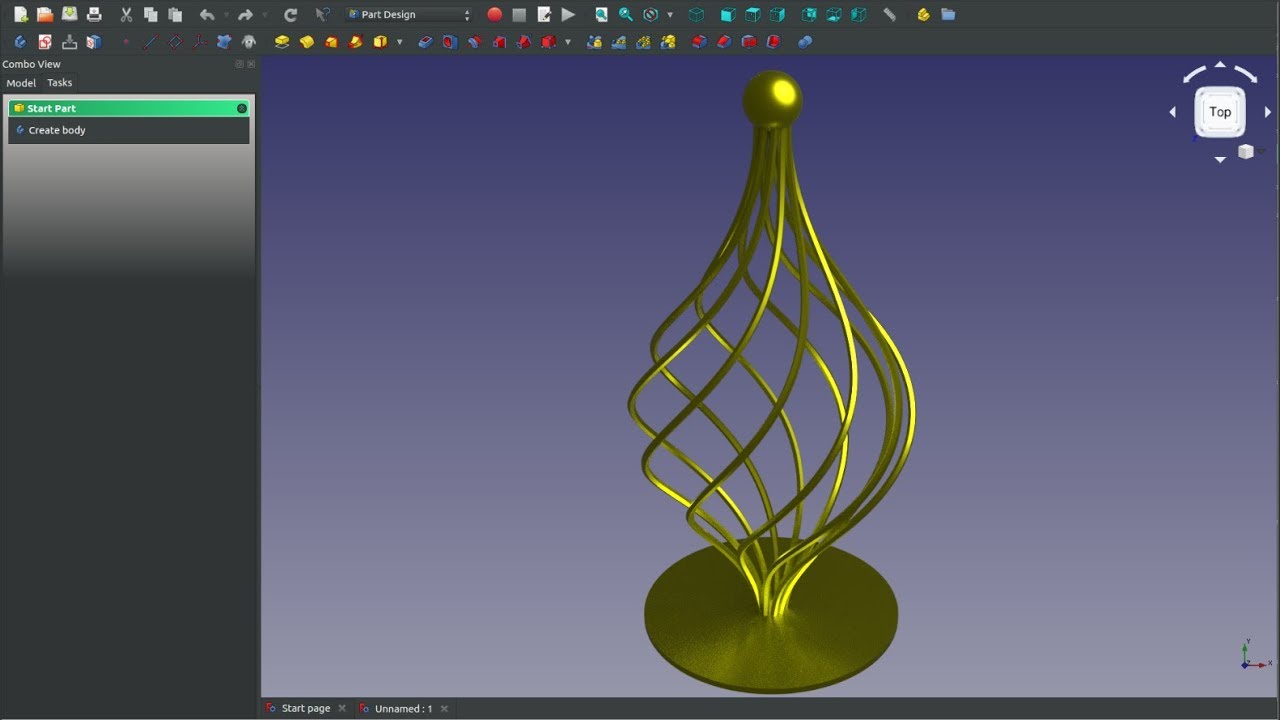Select the Pad tool icon

(x=282, y=42)
